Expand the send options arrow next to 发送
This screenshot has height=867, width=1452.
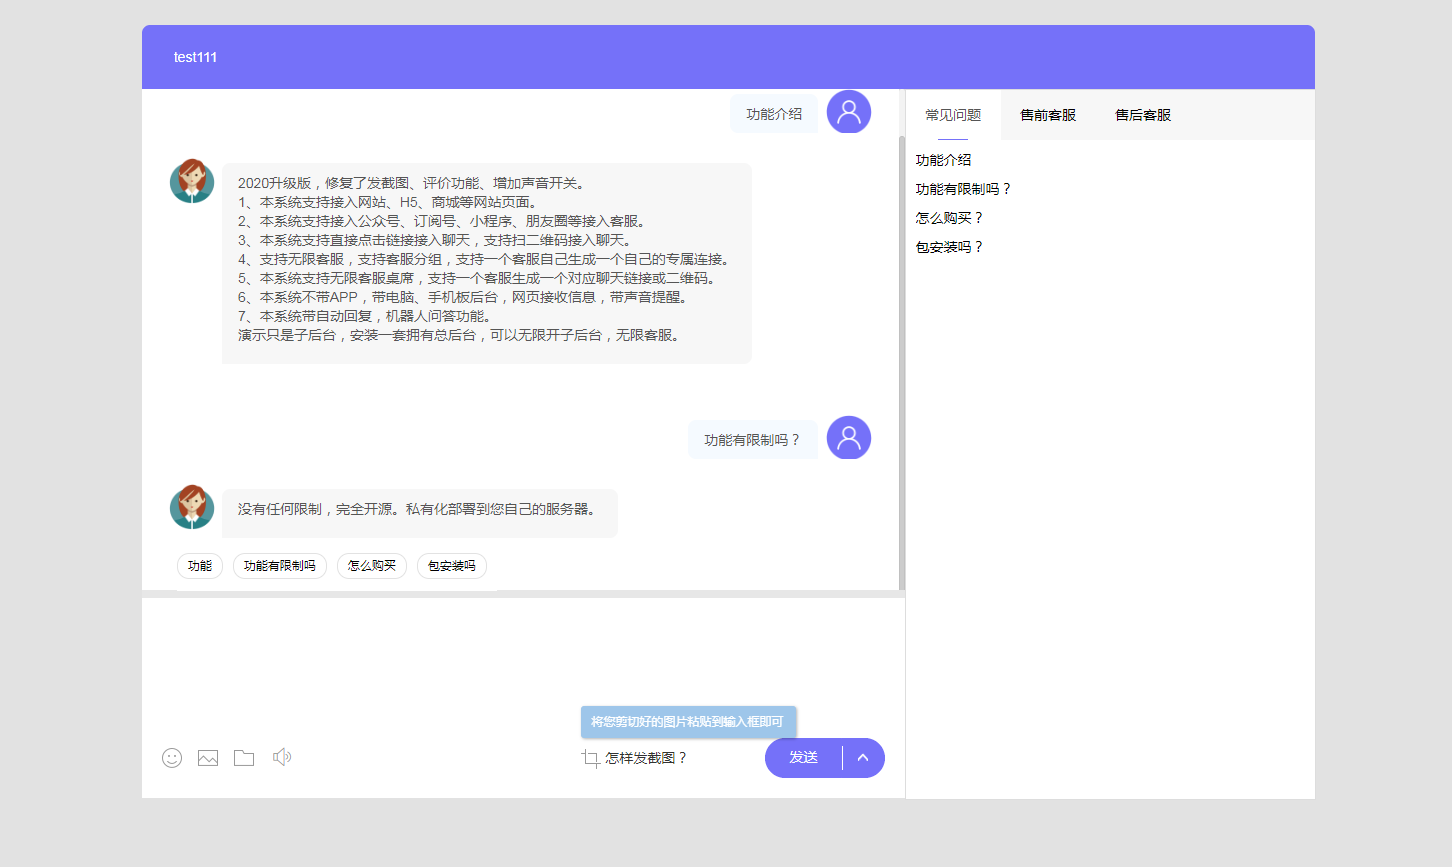click(x=863, y=758)
